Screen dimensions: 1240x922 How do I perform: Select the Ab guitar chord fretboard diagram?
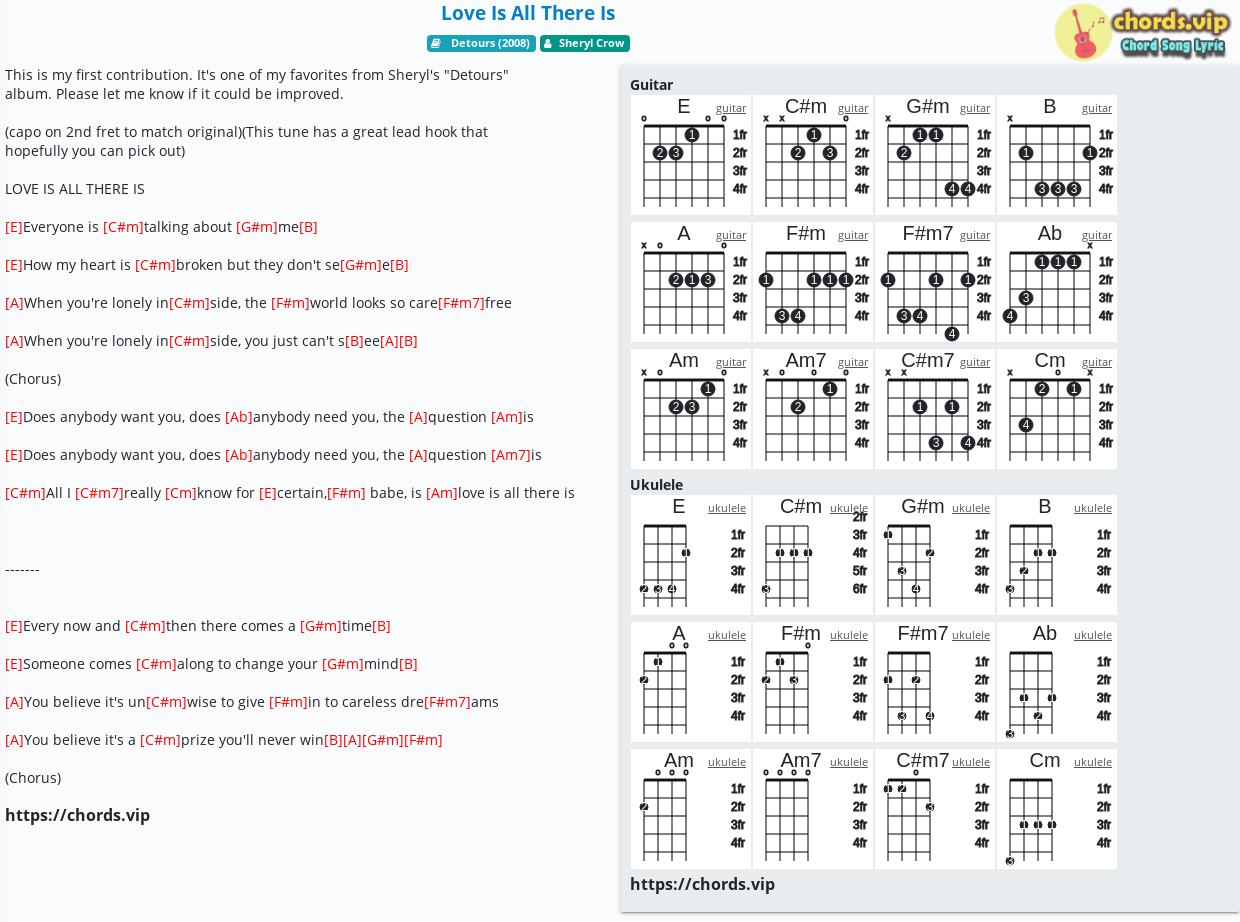click(1057, 282)
